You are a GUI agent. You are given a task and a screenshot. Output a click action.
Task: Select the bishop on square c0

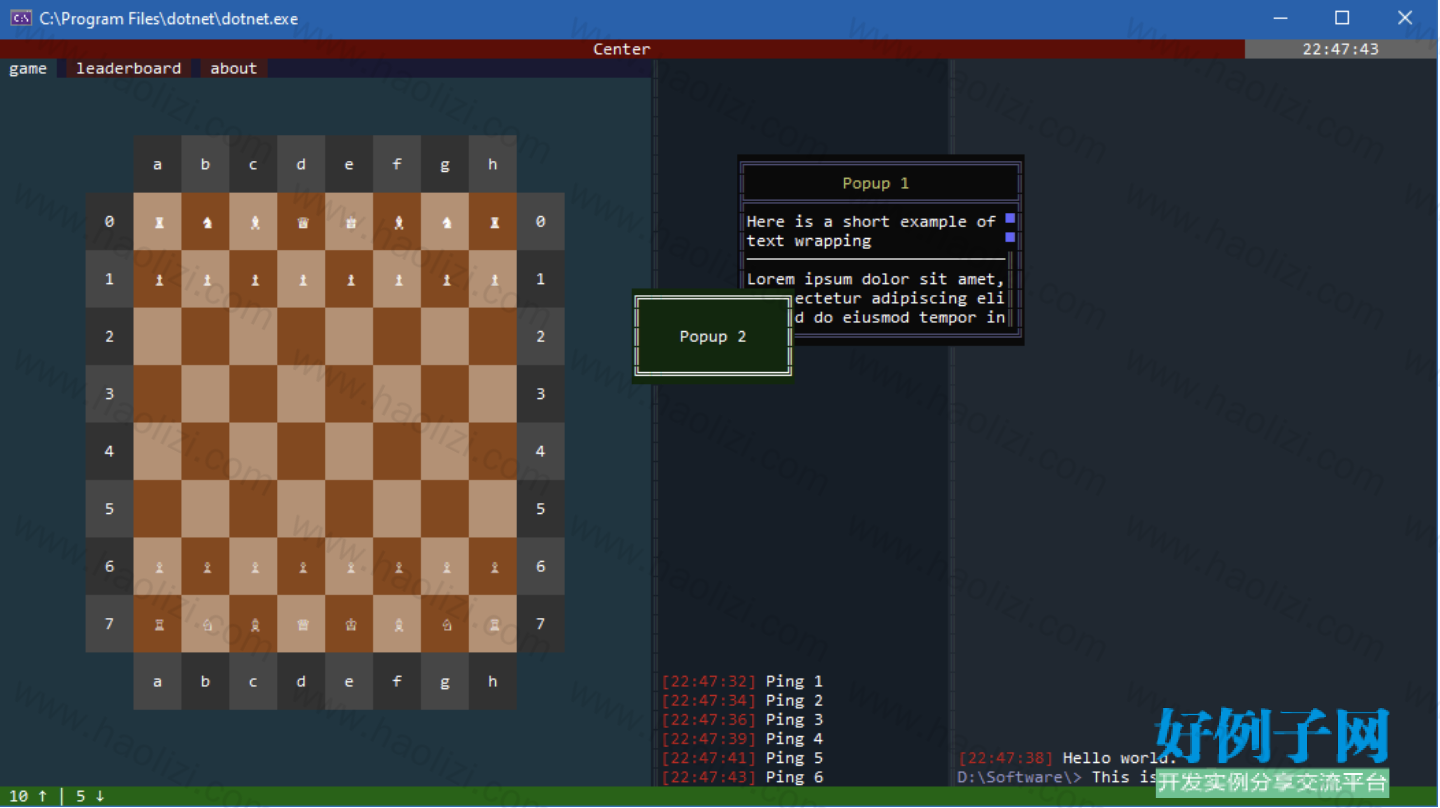tap(254, 223)
